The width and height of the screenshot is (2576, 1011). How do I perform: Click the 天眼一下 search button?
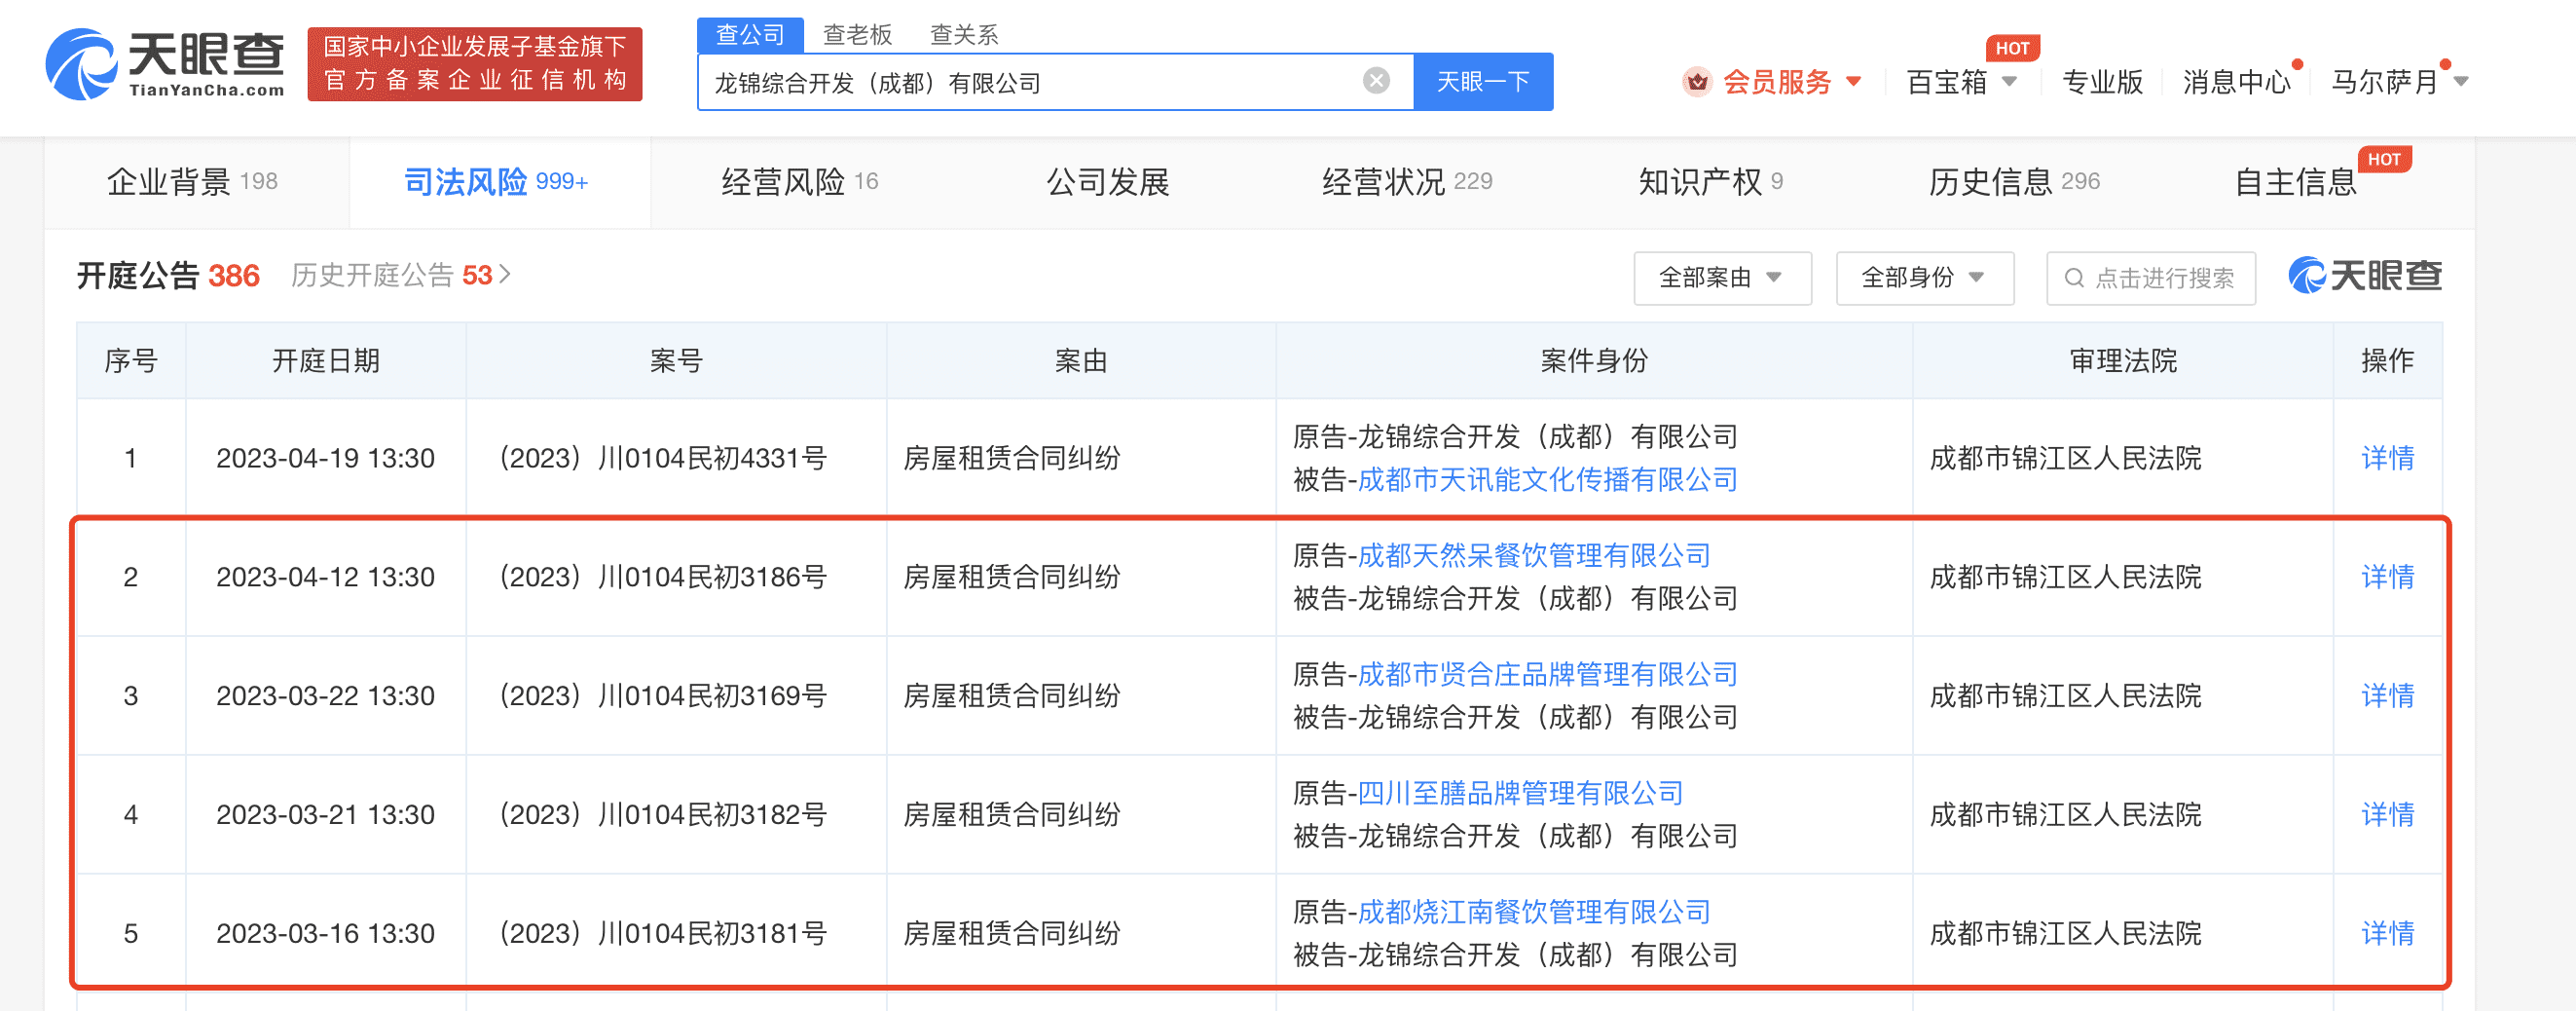(x=1483, y=82)
